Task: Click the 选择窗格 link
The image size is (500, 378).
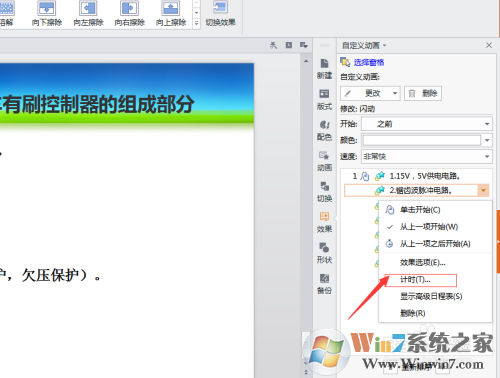Action: pos(369,62)
